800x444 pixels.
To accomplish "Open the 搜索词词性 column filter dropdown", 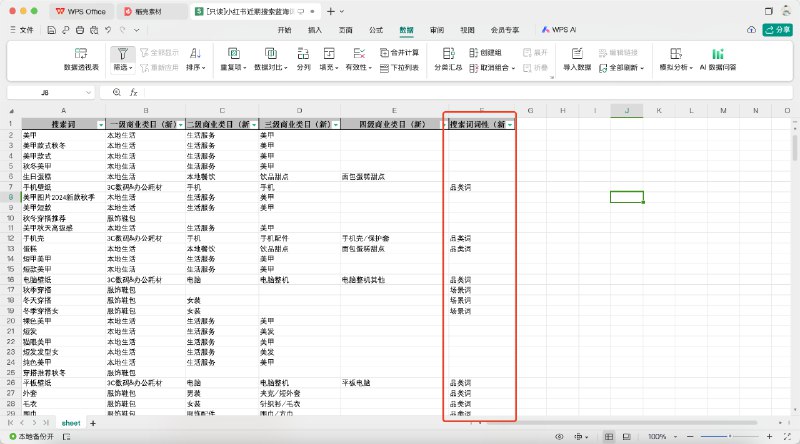I will [510, 125].
